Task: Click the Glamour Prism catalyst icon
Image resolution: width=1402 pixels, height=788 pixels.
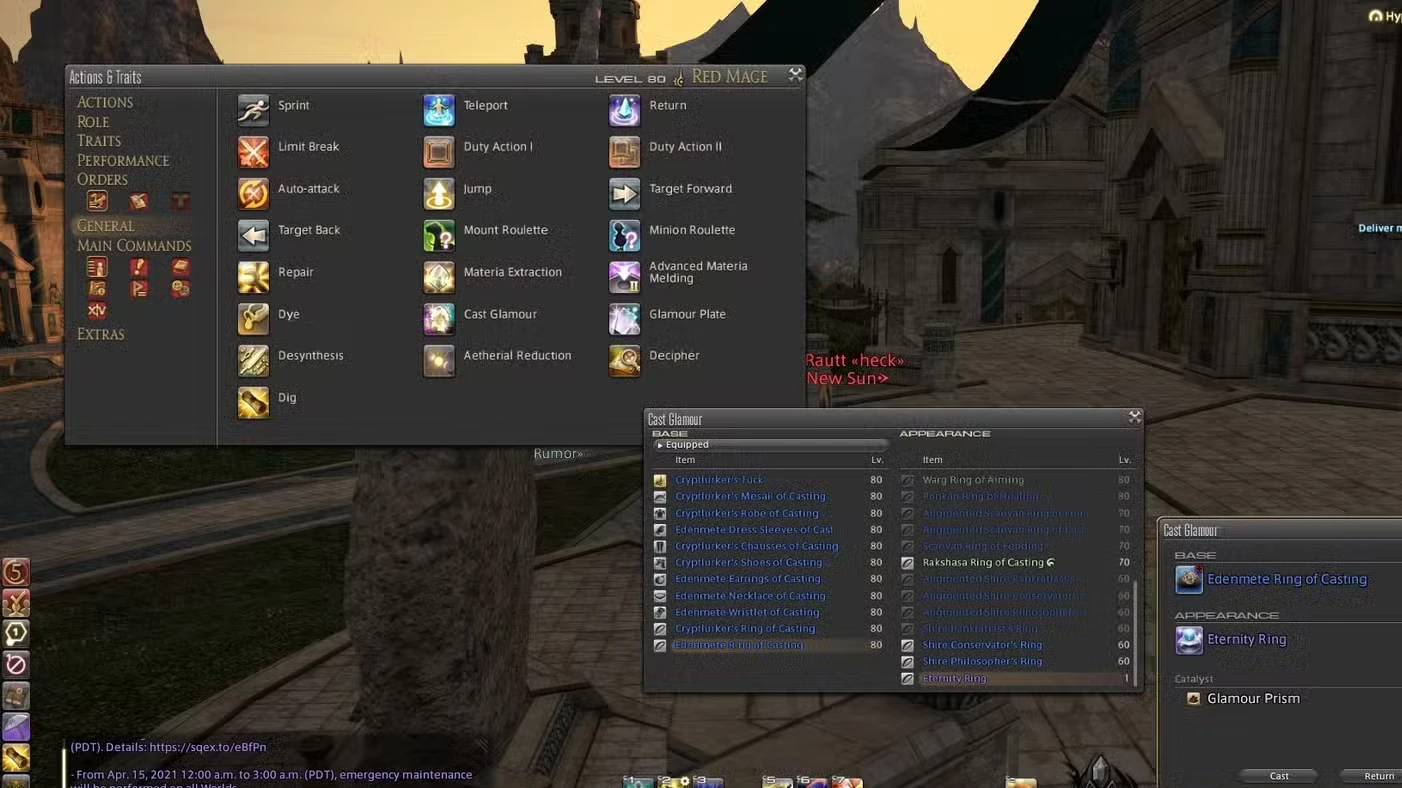Action: click(1193, 699)
